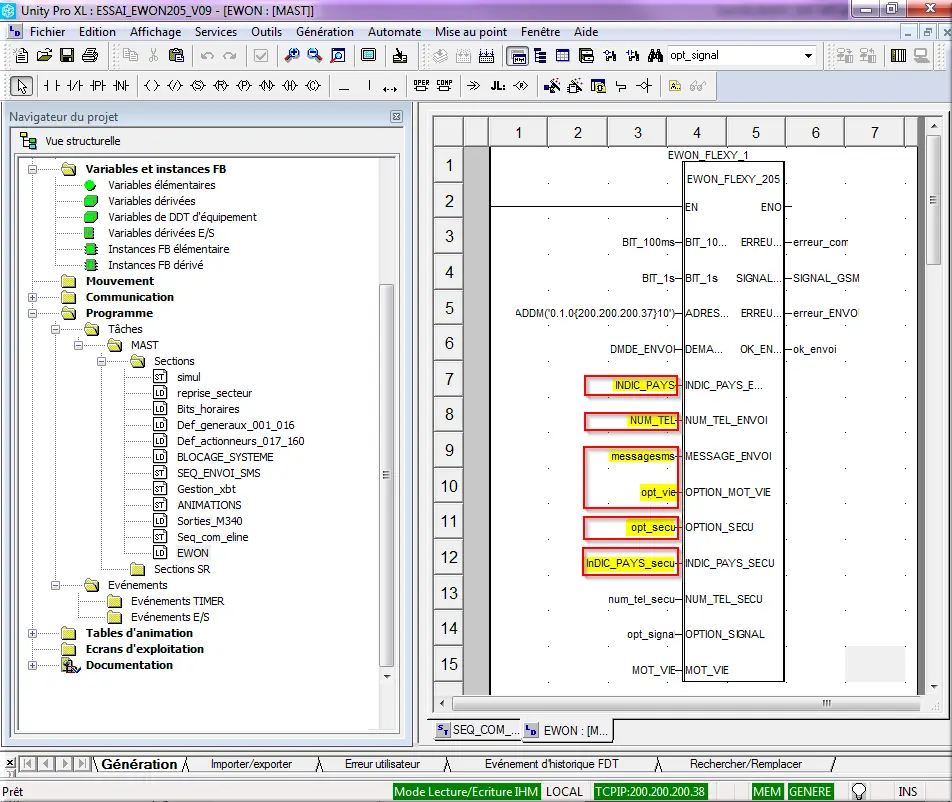
Task: Insert a comment note icon
Action: (675, 86)
